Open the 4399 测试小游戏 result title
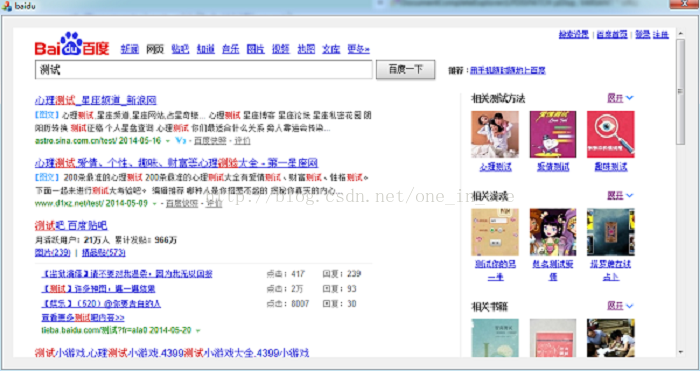 tap(172, 353)
